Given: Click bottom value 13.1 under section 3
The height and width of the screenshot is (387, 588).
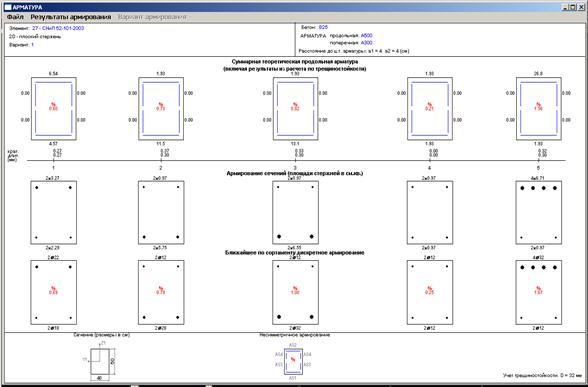Looking at the screenshot, I should 296,144.
